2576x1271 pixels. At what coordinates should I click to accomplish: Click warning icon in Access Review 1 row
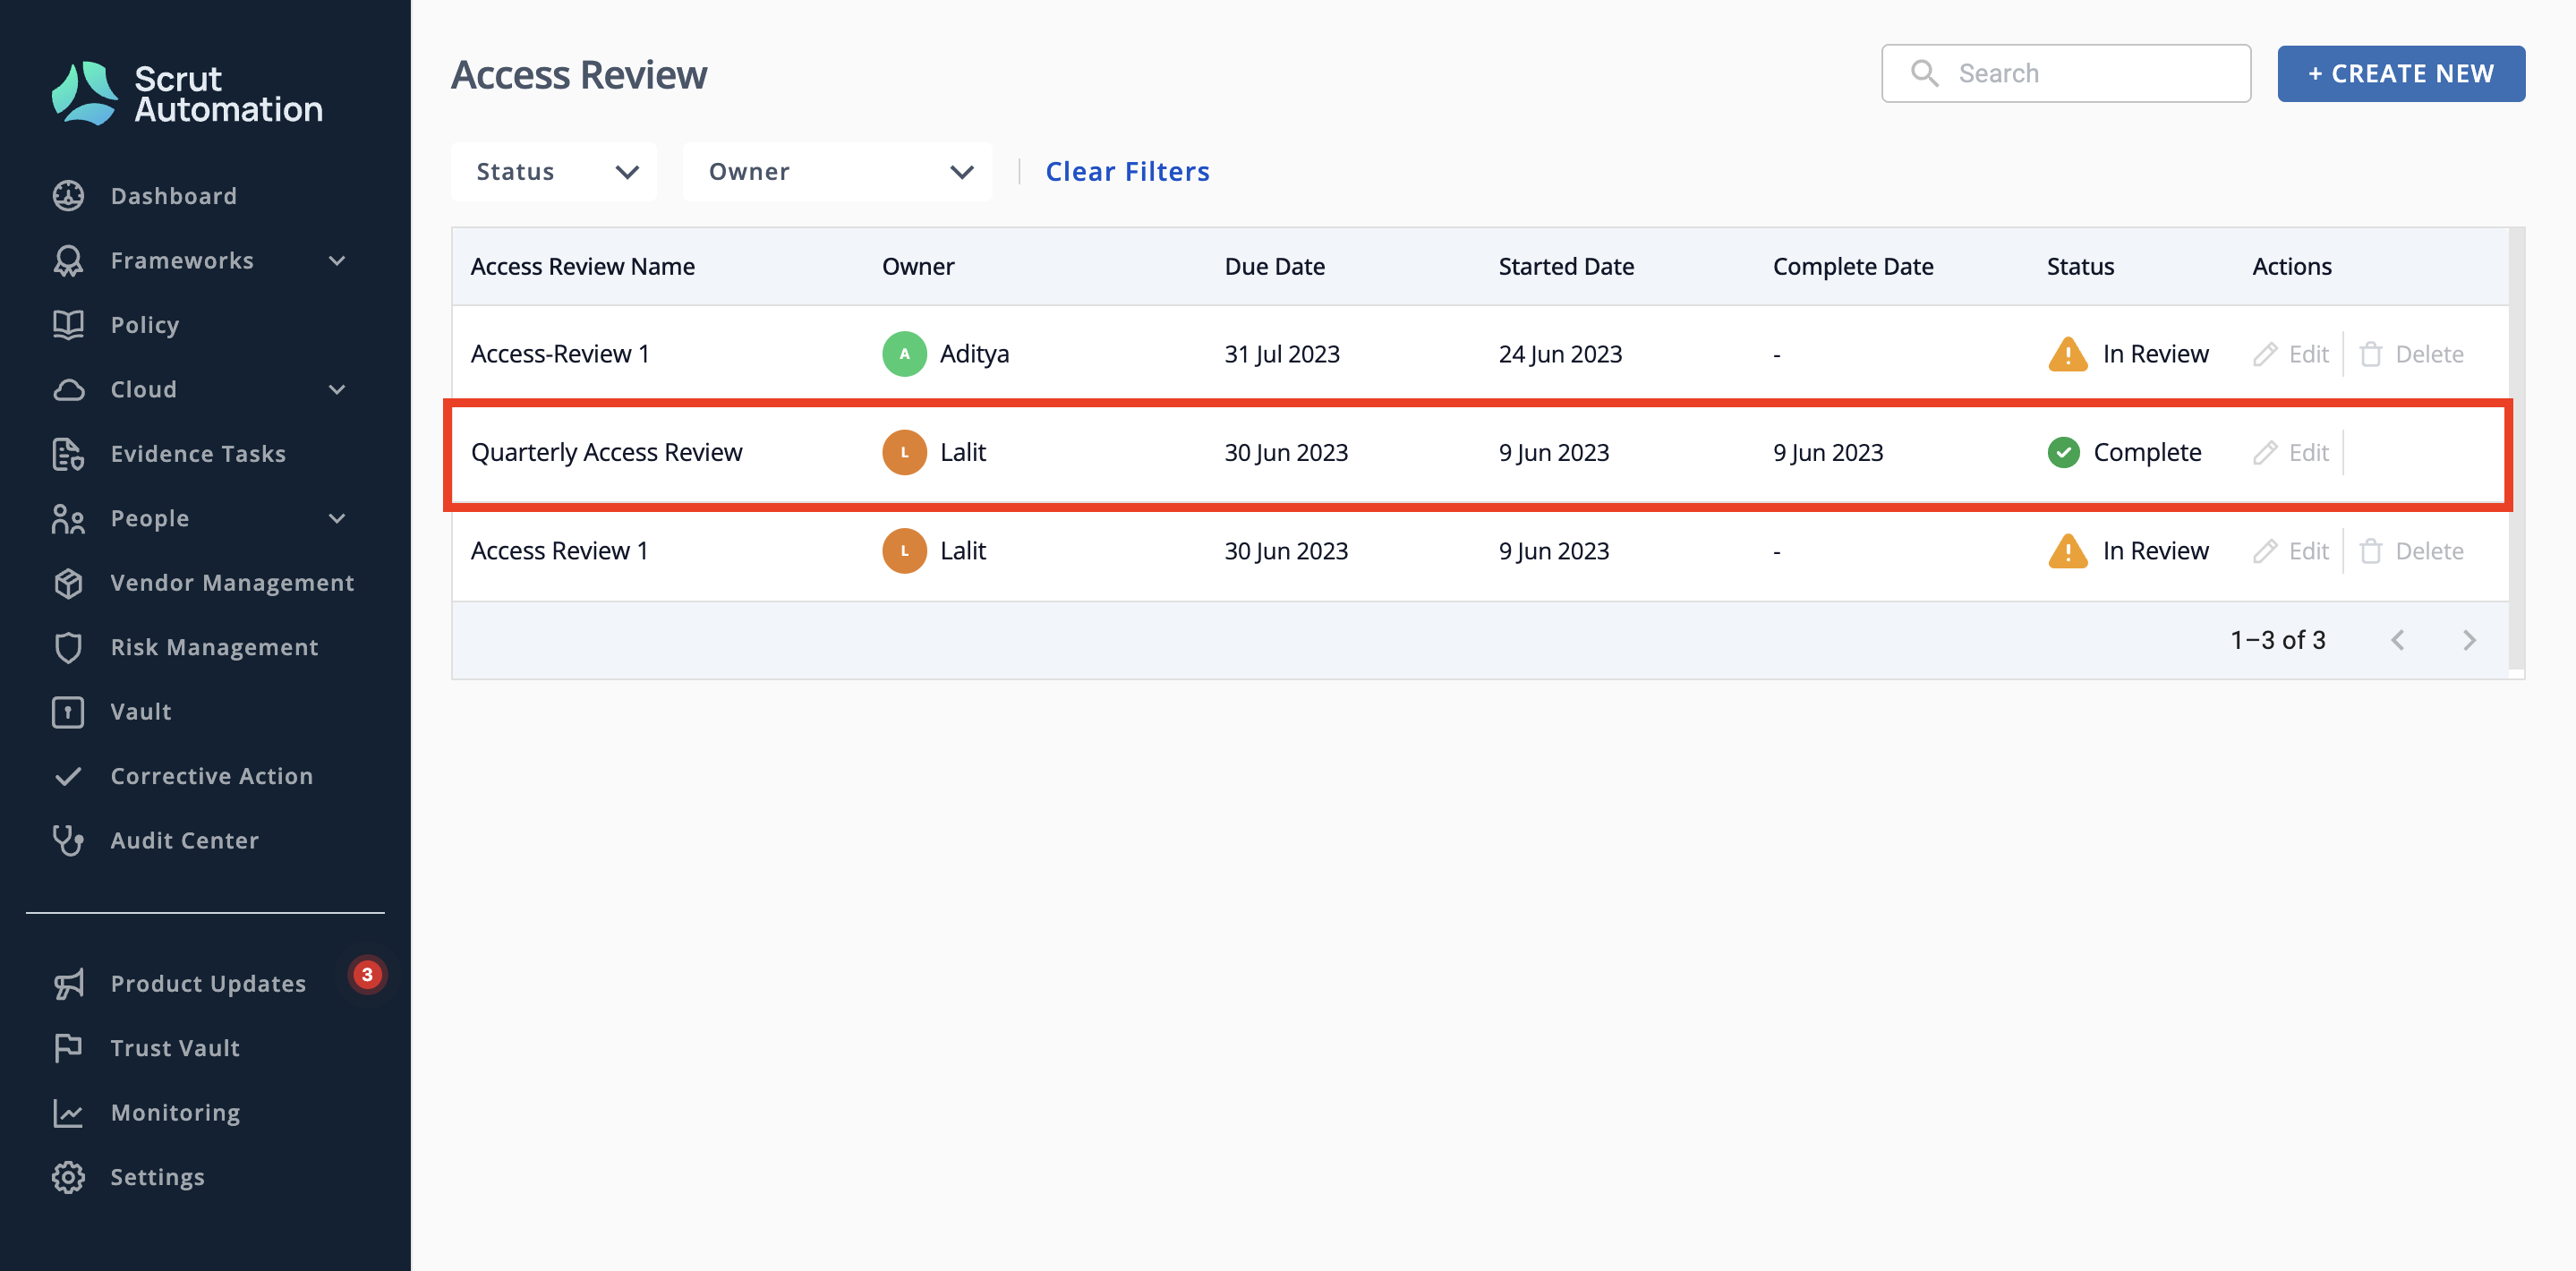point(2067,551)
